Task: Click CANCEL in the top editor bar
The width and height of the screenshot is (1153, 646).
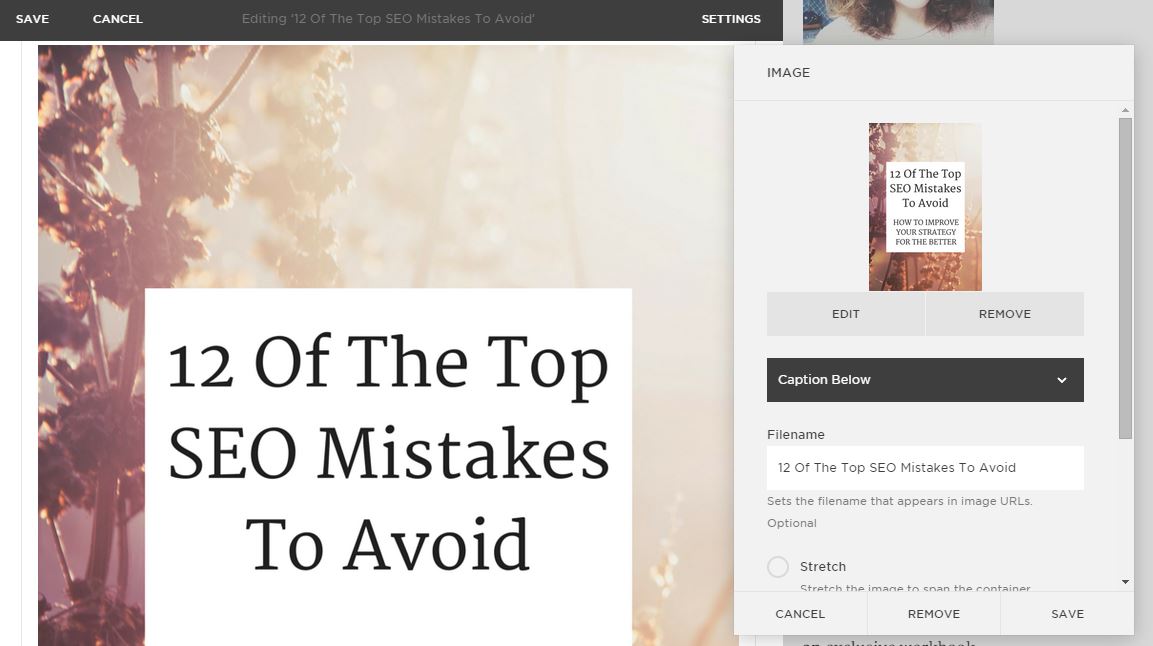Action: 118,19
